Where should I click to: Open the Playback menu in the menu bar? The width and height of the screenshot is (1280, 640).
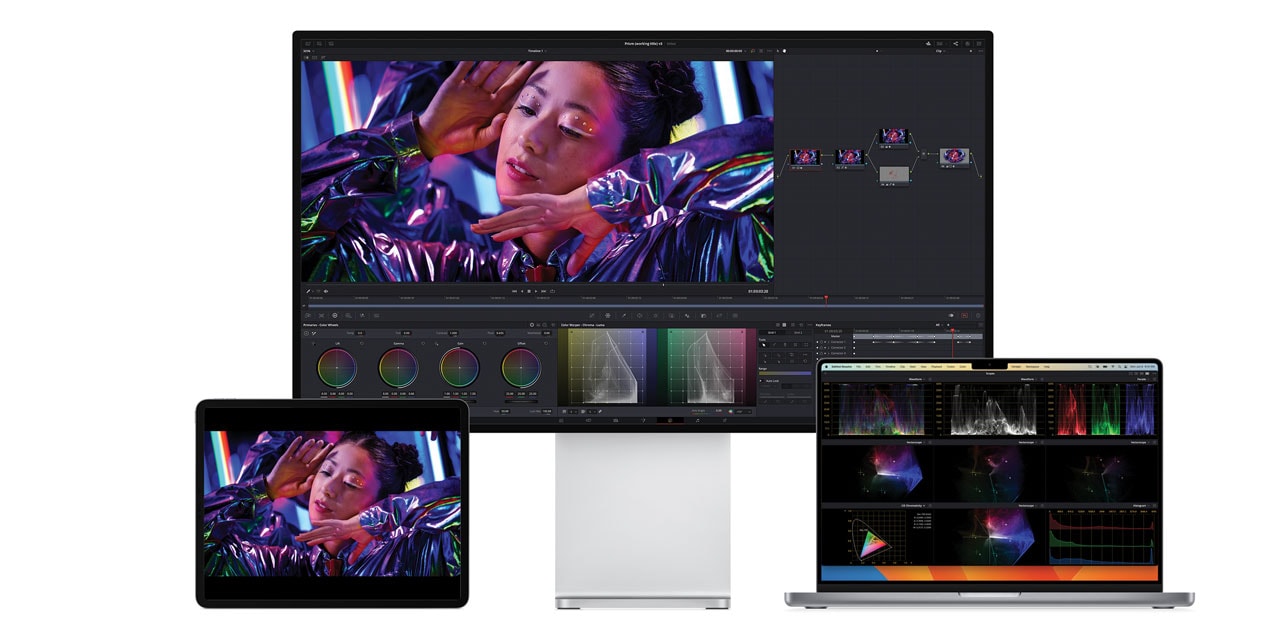(x=935, y=367)
